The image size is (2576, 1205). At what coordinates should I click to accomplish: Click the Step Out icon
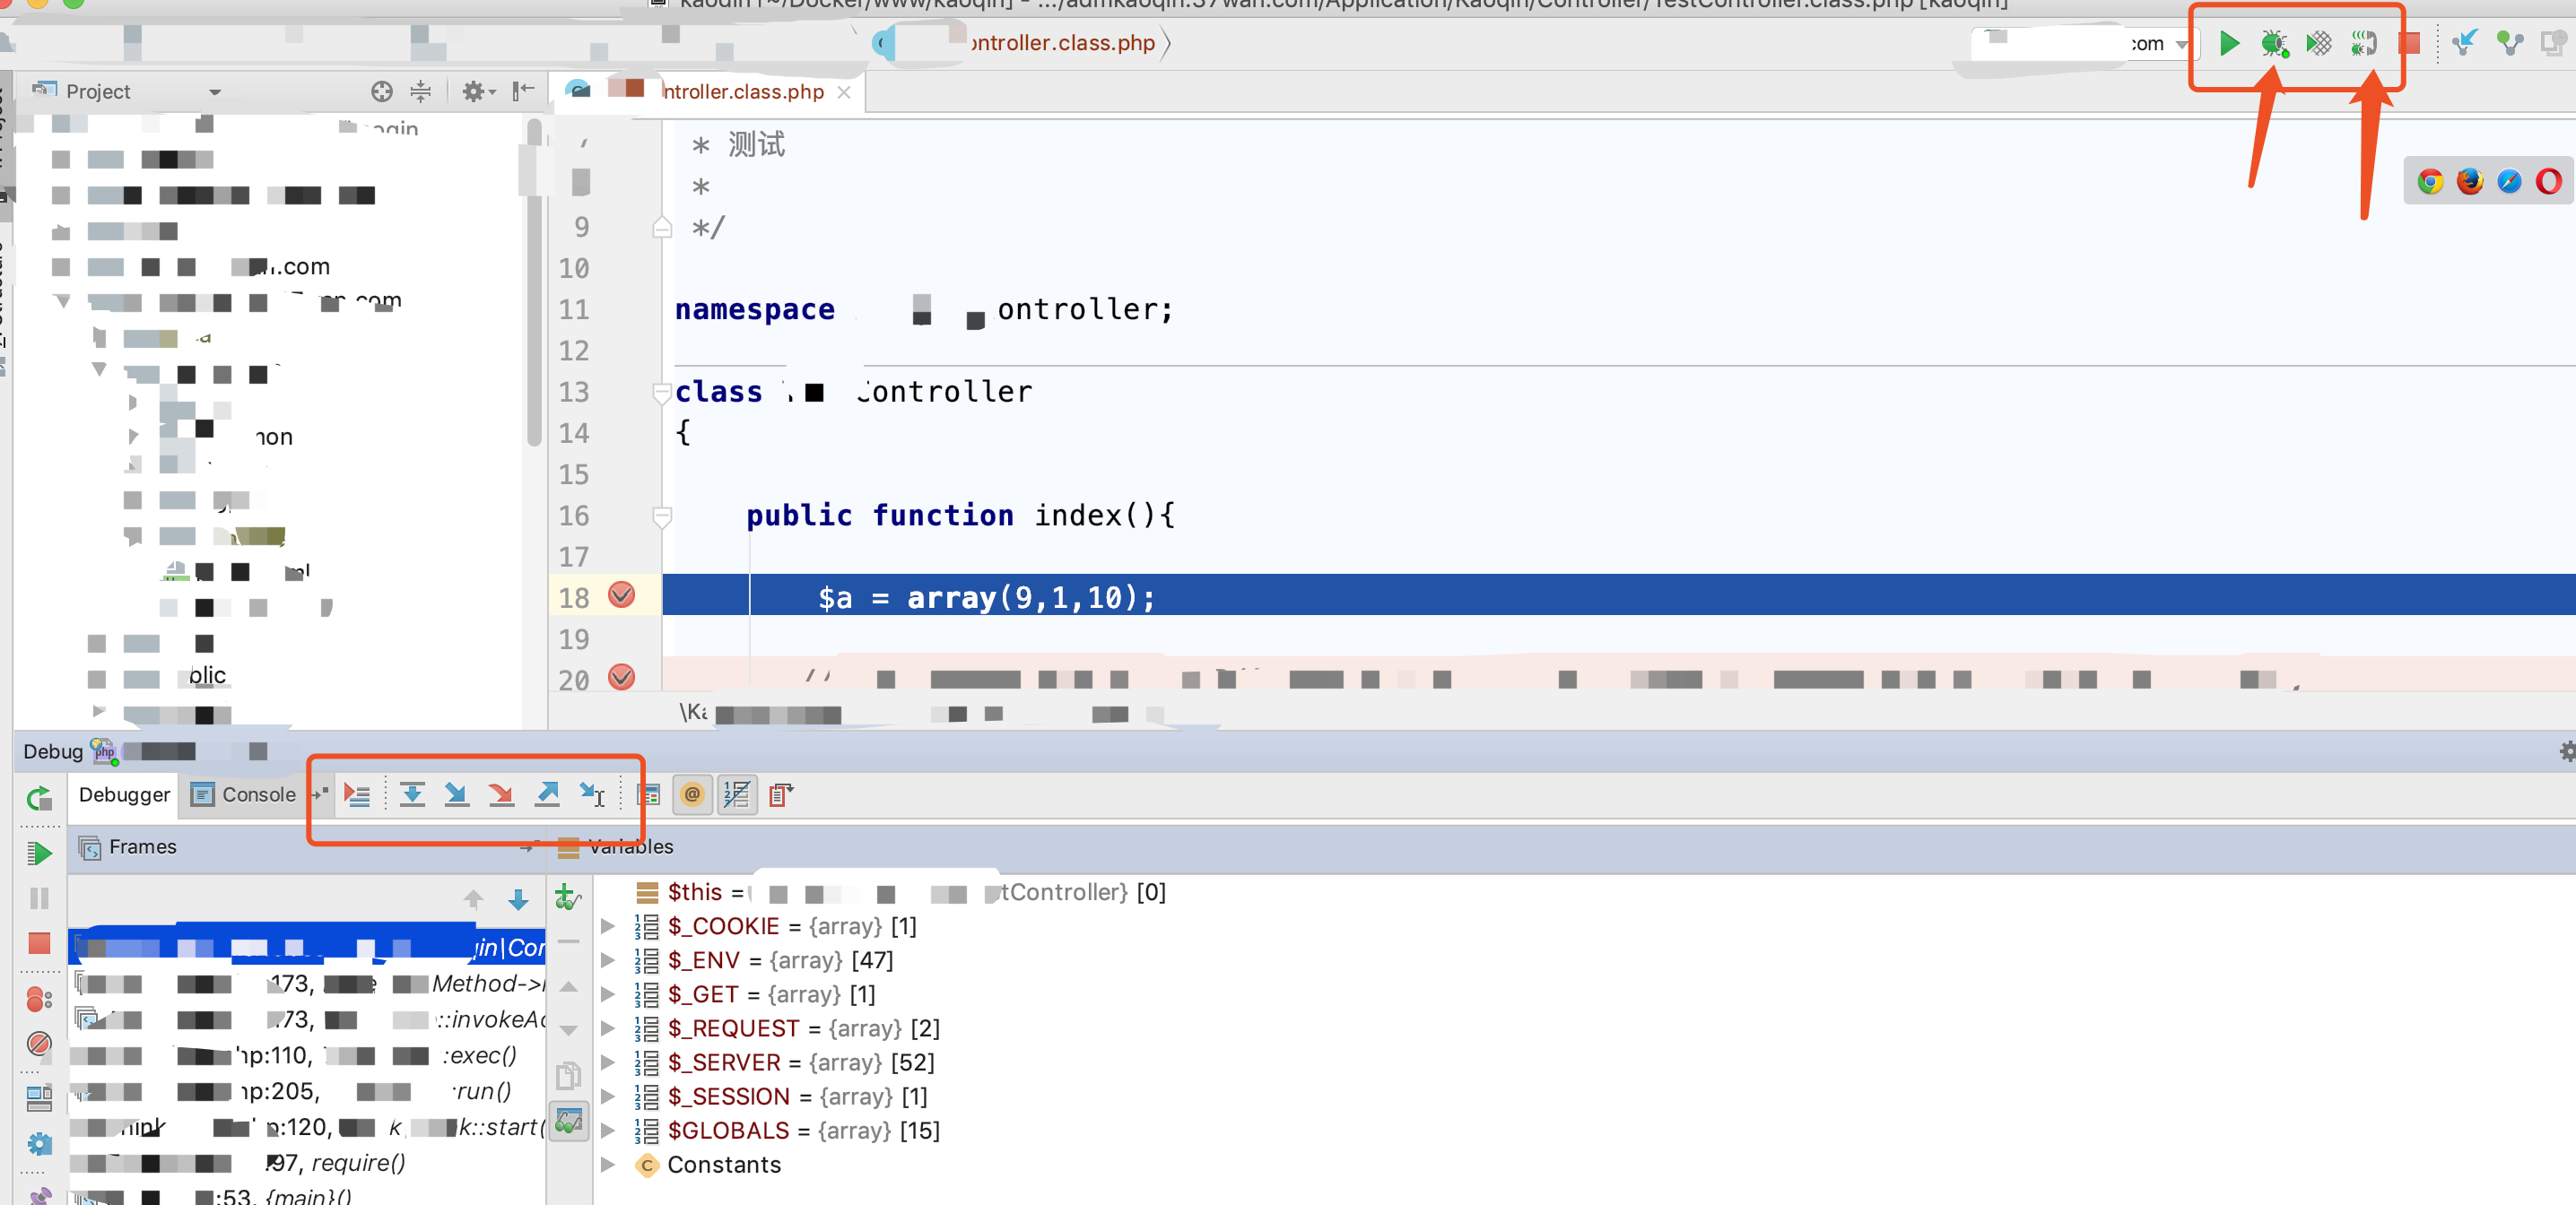[547, 795]
